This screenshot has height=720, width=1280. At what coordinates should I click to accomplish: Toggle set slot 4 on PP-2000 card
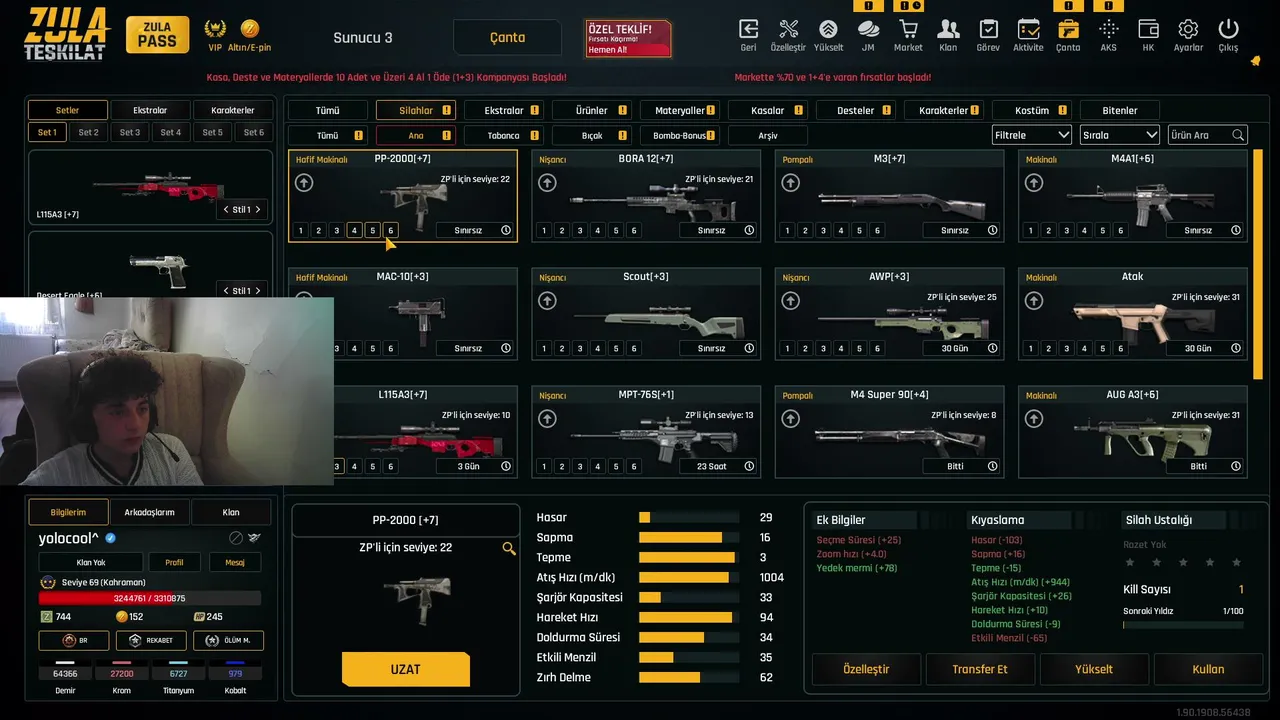click(354, 230)
